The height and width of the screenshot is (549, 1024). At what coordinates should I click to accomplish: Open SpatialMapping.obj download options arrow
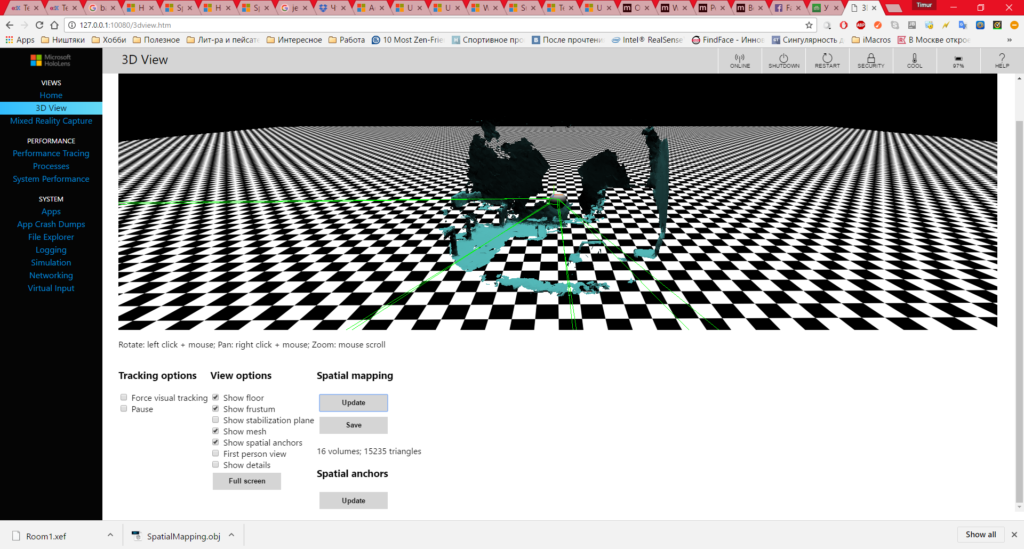tap(231, 535)
